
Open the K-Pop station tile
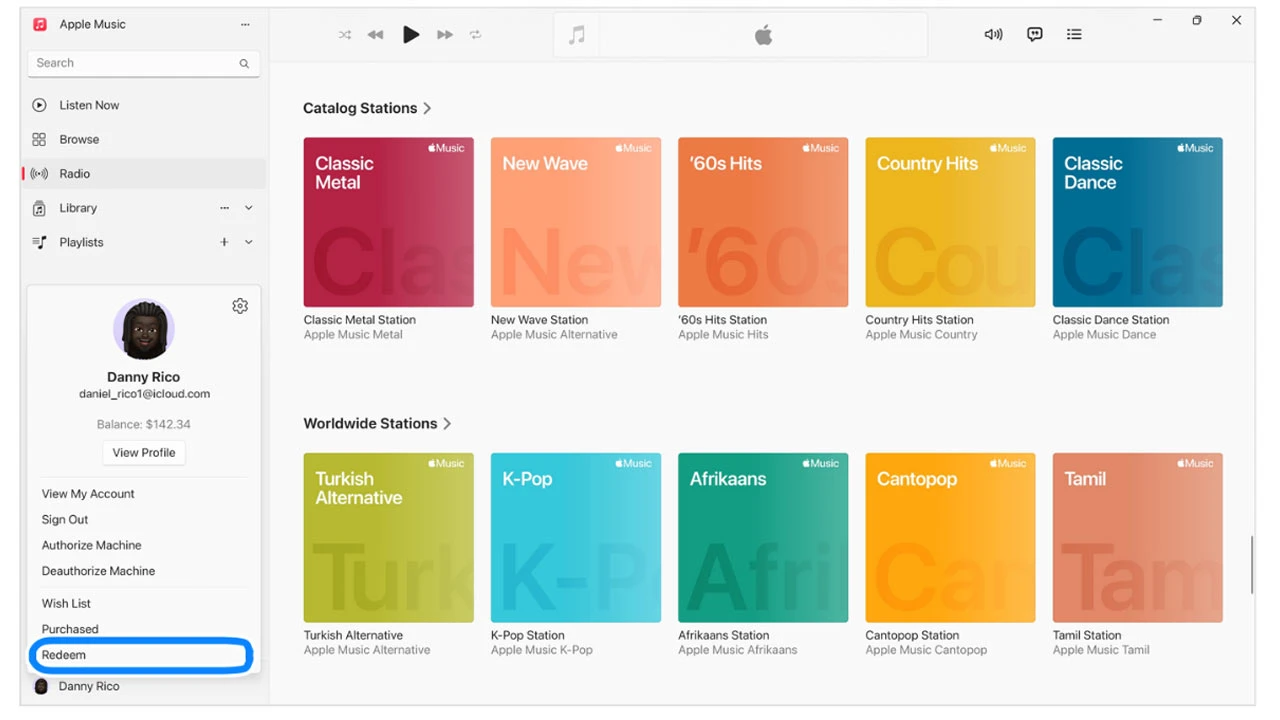[x=576, y=538]
